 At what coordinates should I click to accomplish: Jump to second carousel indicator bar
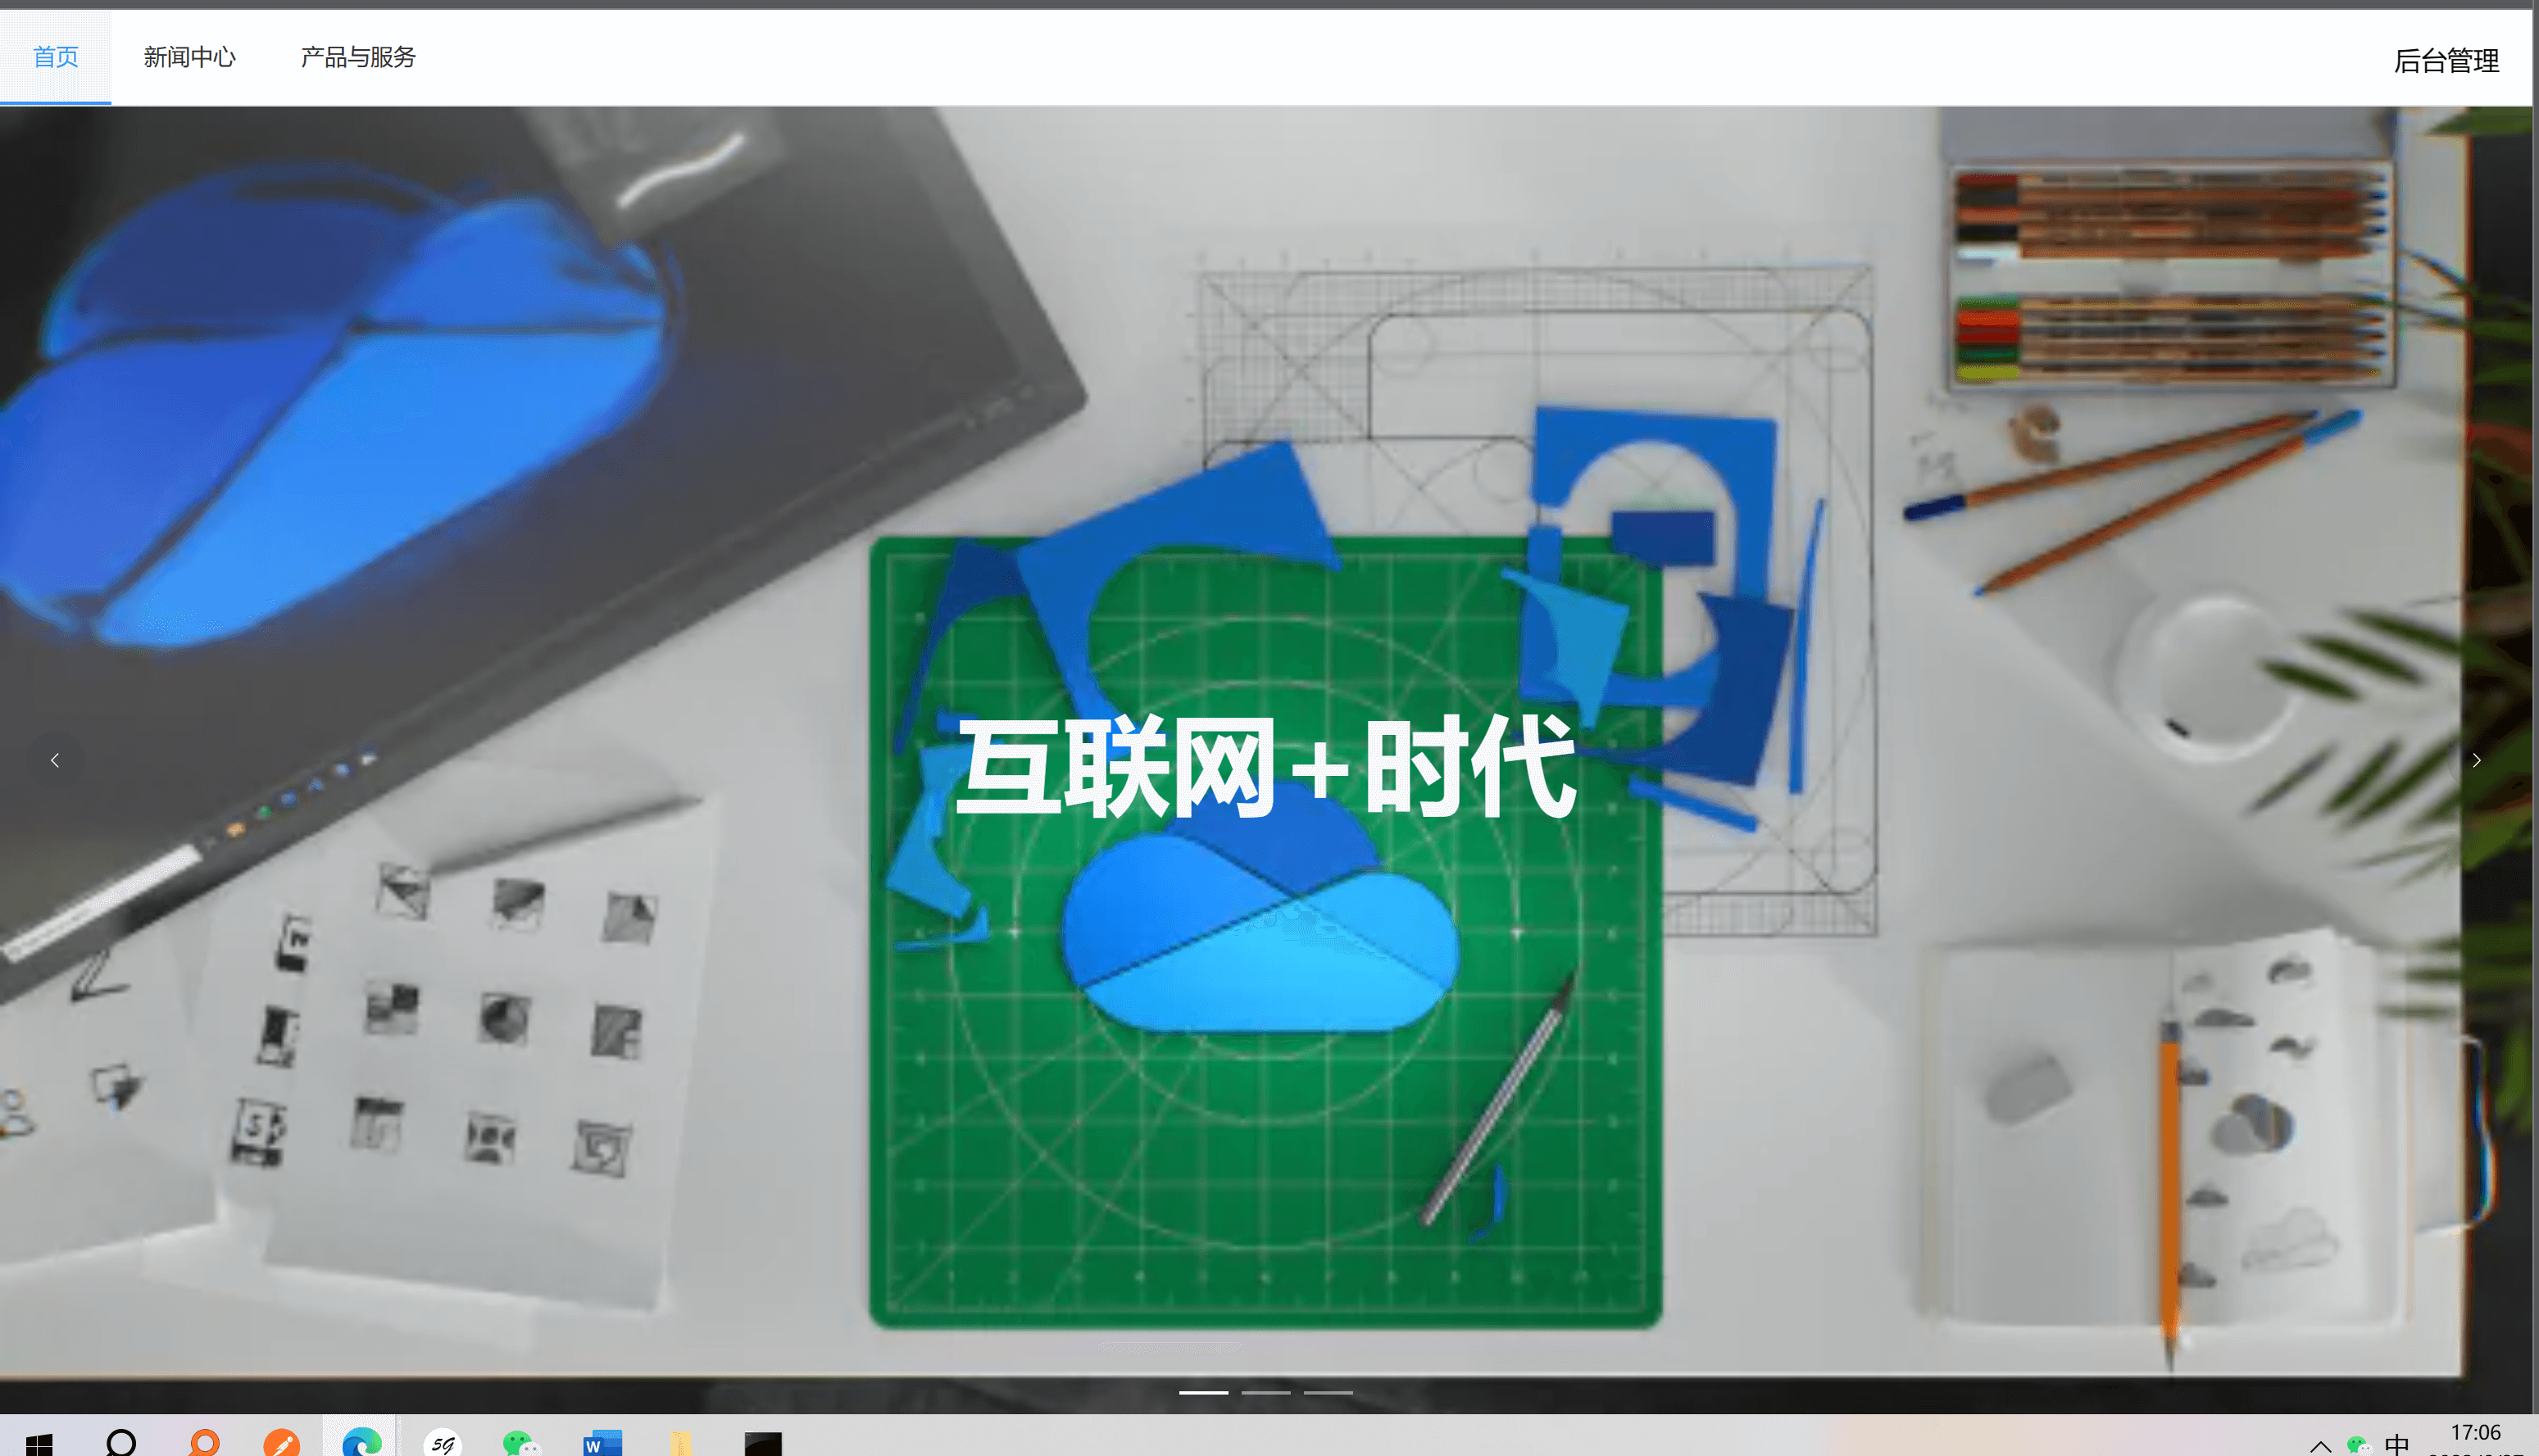pos(1266,1392)
